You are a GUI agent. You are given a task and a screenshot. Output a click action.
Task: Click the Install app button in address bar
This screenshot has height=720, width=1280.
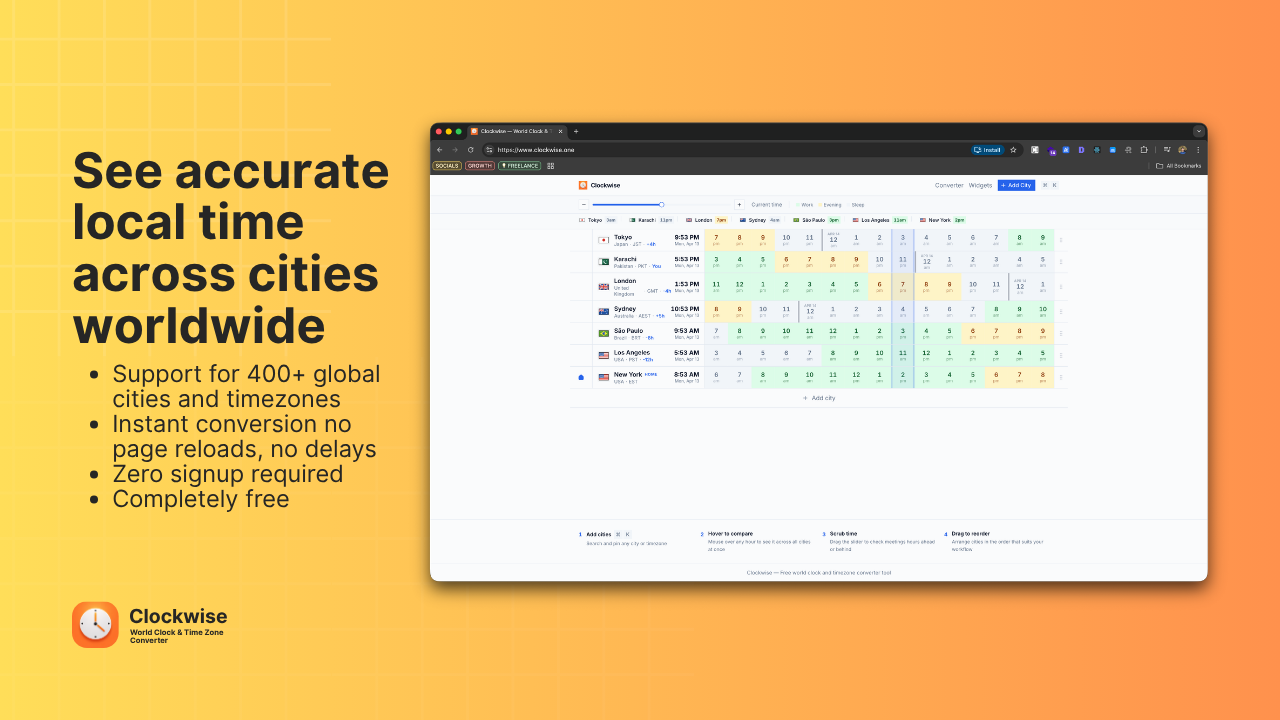point(987,150)
